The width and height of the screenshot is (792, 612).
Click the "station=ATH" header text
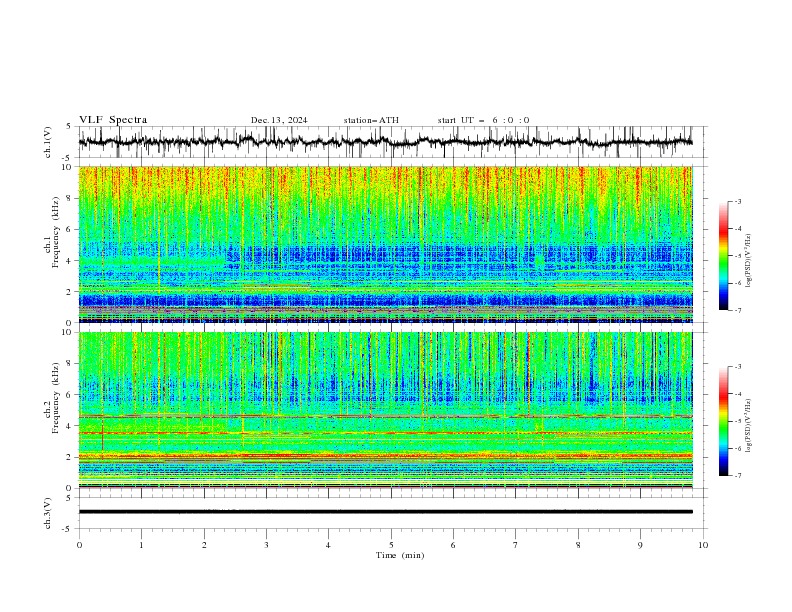coord(371,120)
